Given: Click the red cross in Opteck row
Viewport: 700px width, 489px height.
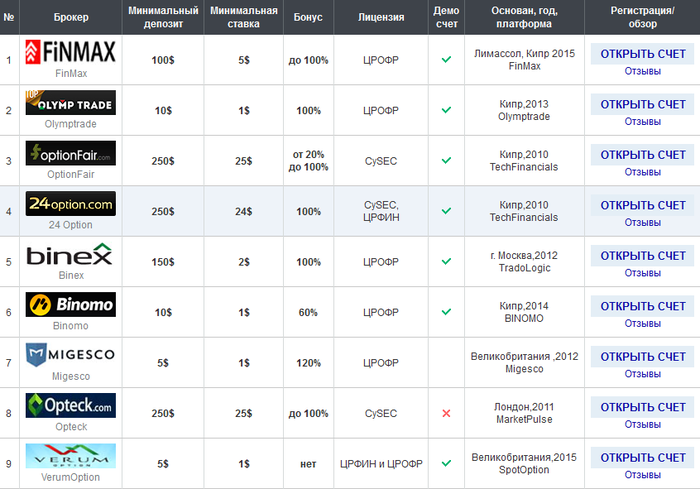Looking at the screenshot, I should [446, 413].
